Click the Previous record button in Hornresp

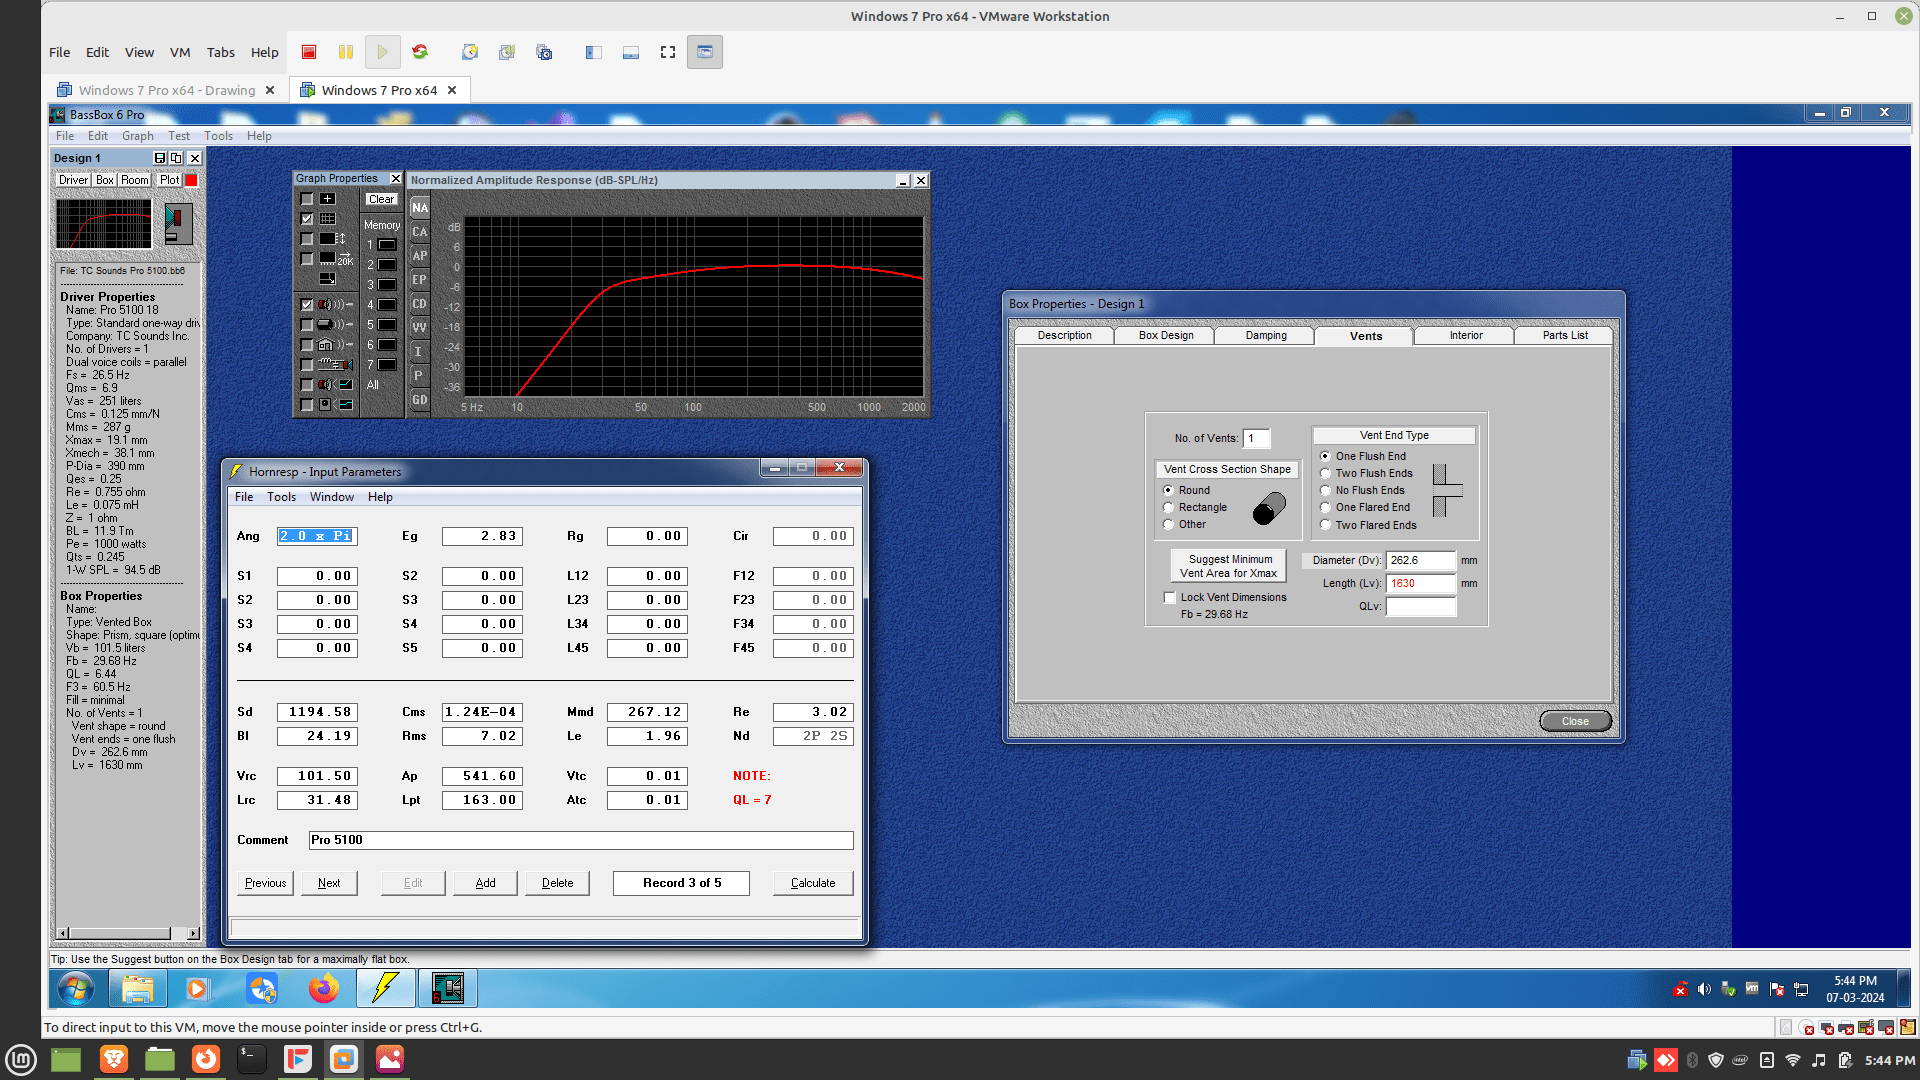[x=265, y=883]
